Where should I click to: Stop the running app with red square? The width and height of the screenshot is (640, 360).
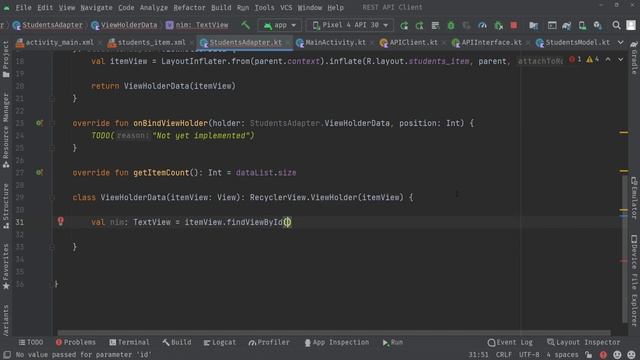[x=514, y=25]
